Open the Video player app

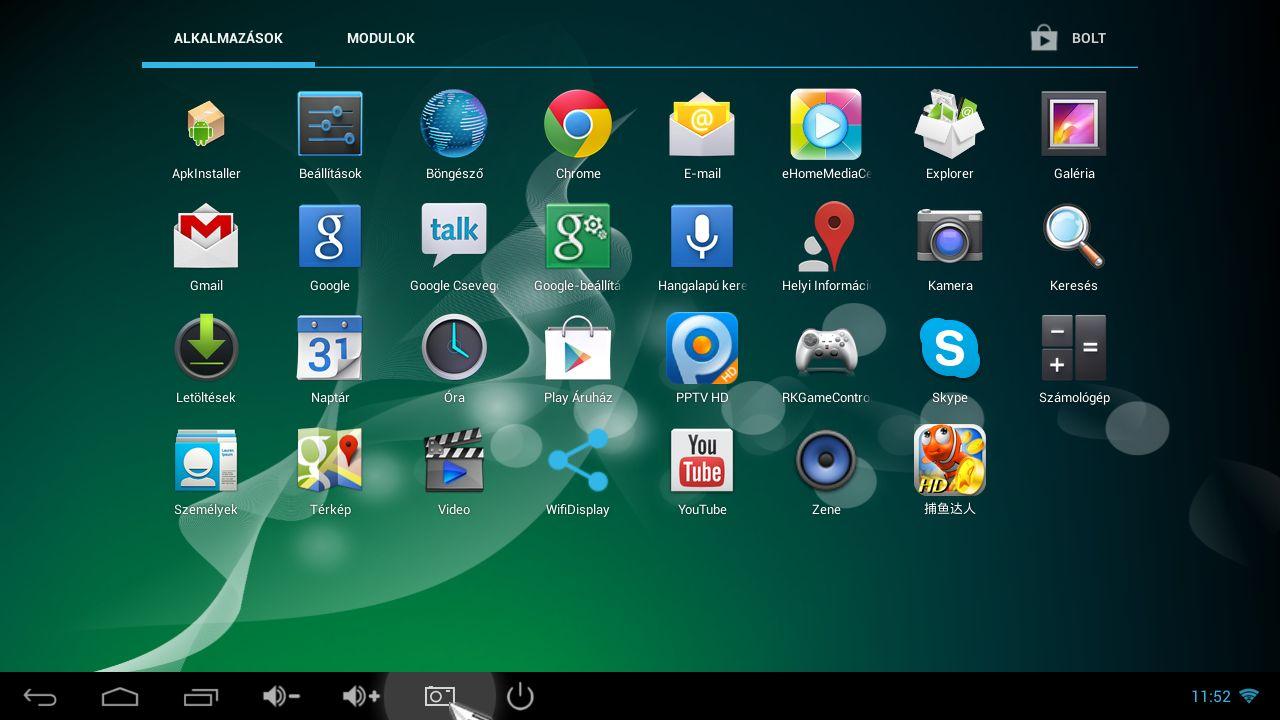(454, 461)
